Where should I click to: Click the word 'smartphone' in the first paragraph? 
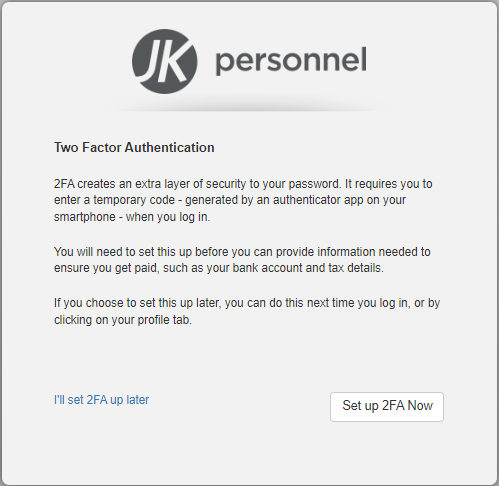tap(85, 217)
